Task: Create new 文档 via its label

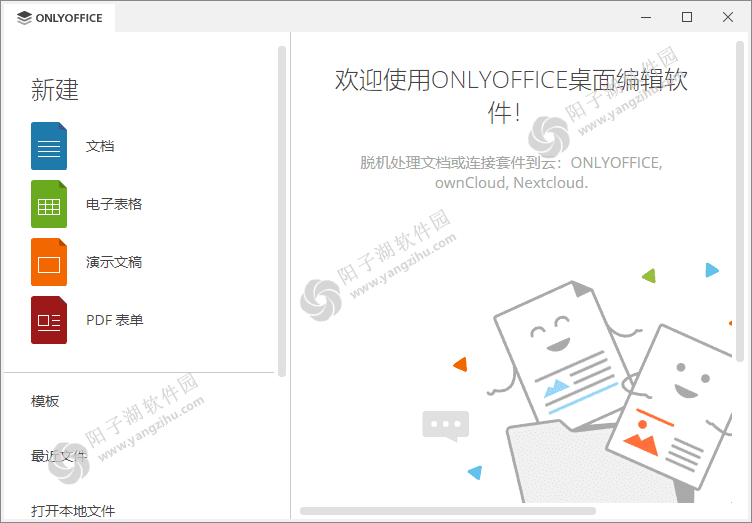Action: pyautogui.click(x=100, y=146)
